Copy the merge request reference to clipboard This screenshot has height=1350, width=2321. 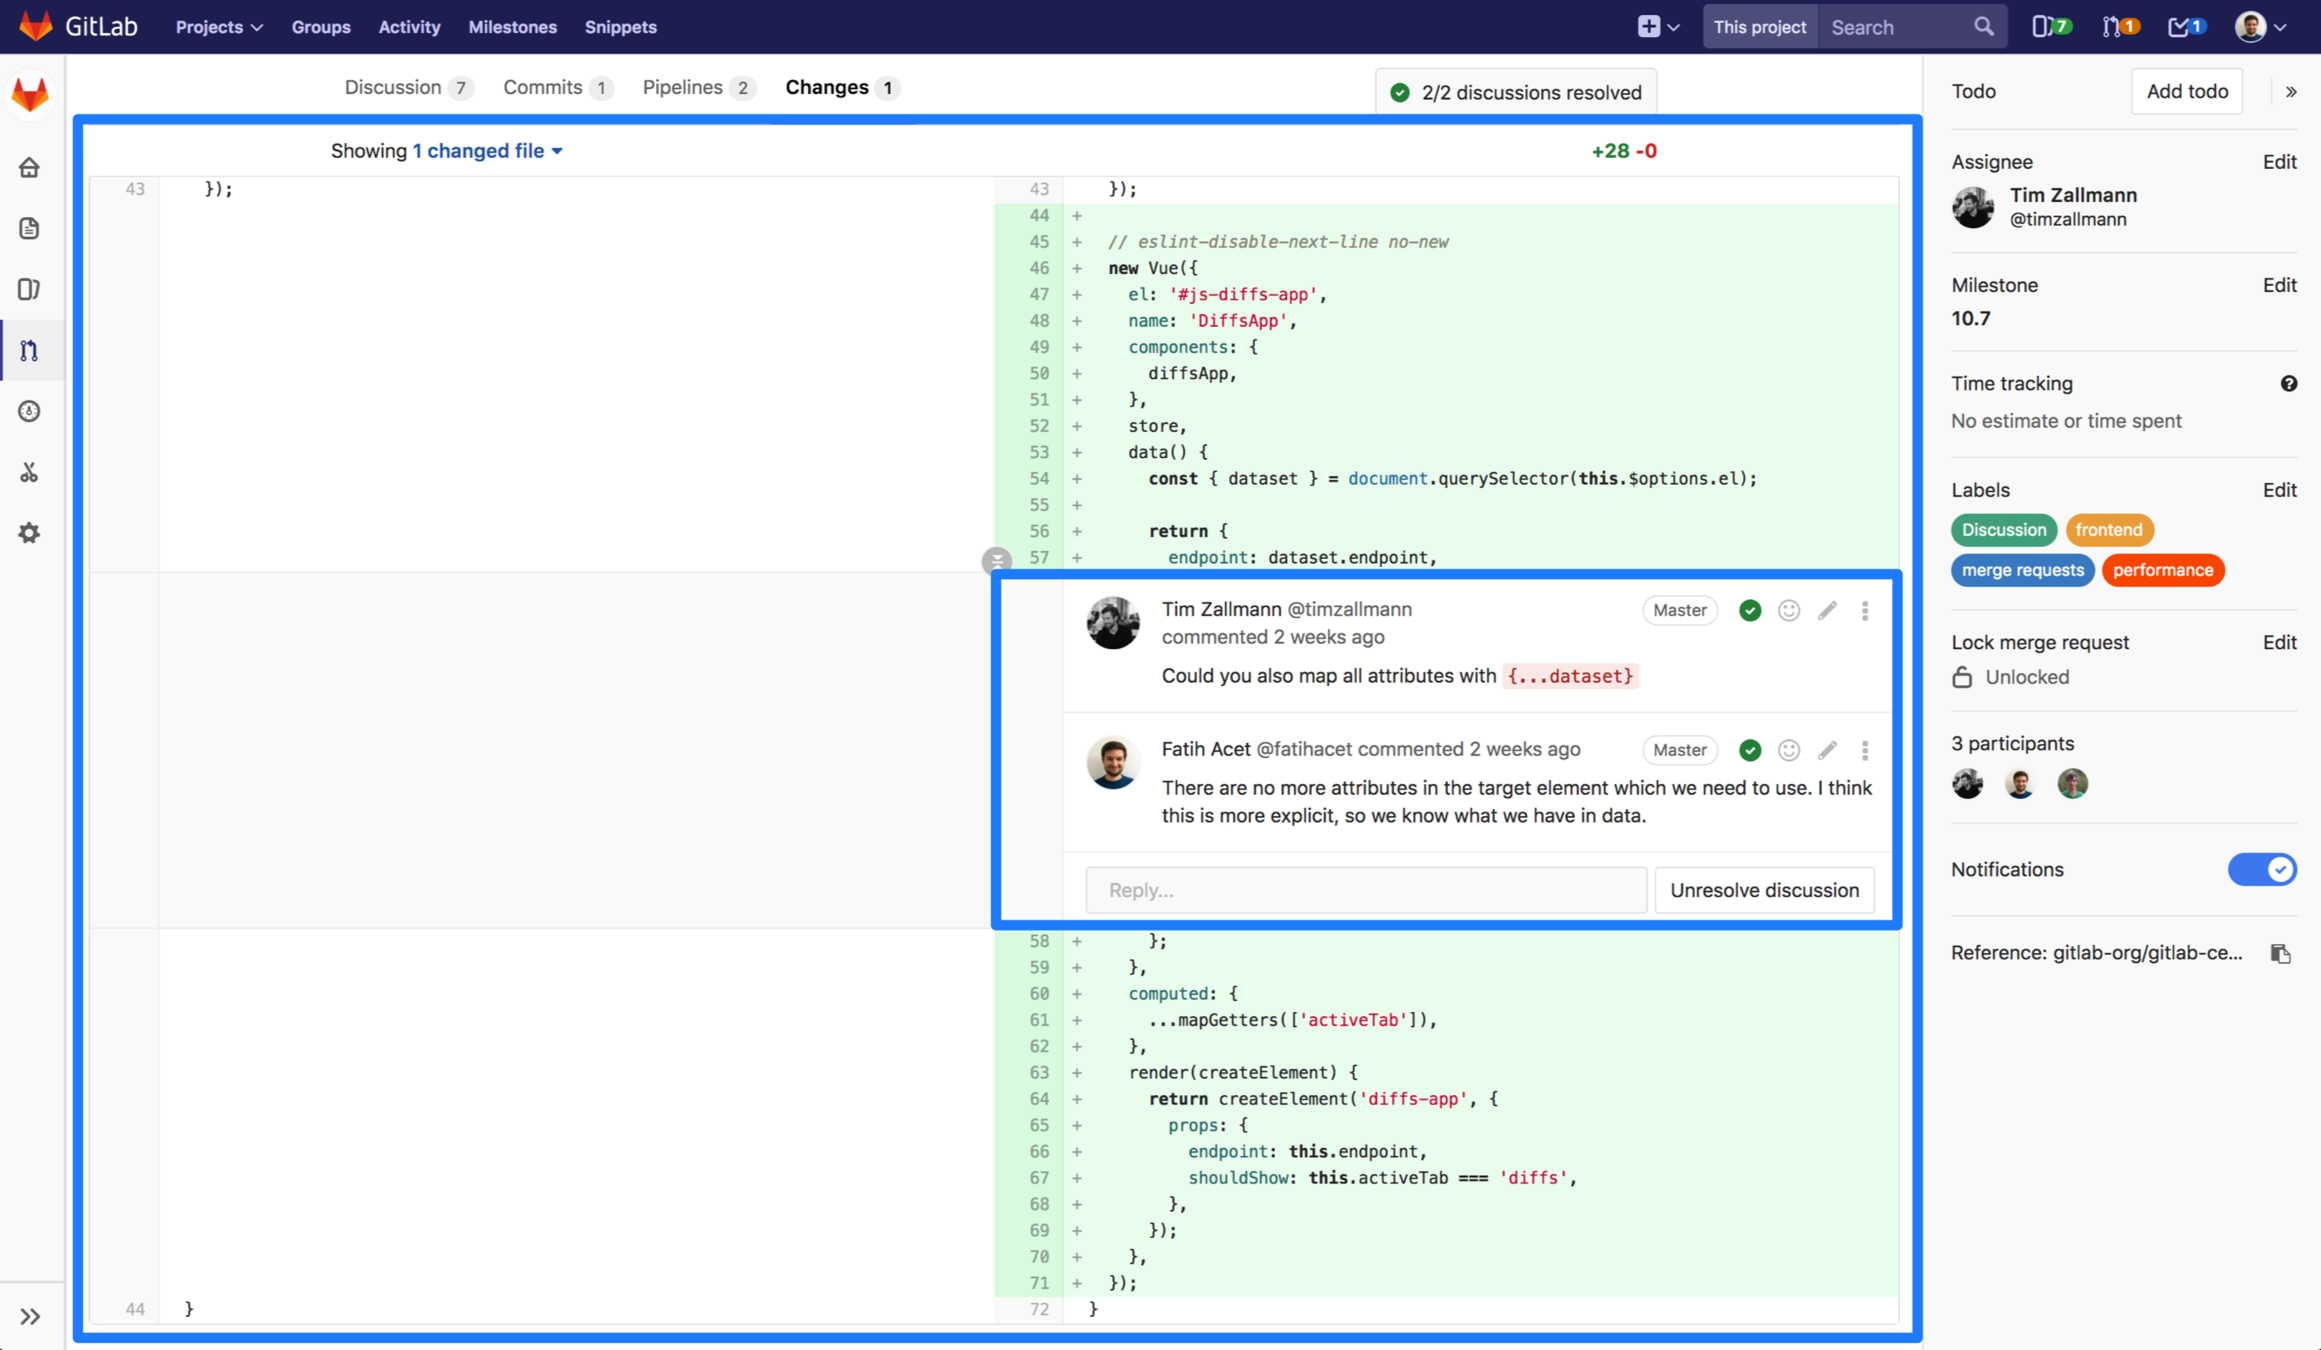(x=2280, y=953)
